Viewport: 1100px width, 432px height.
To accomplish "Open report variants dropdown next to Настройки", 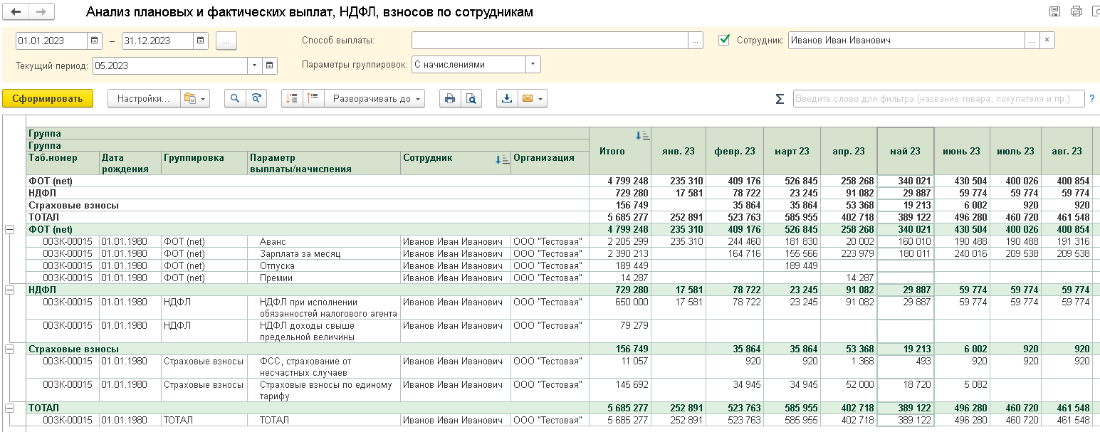I will coord(195,99).
